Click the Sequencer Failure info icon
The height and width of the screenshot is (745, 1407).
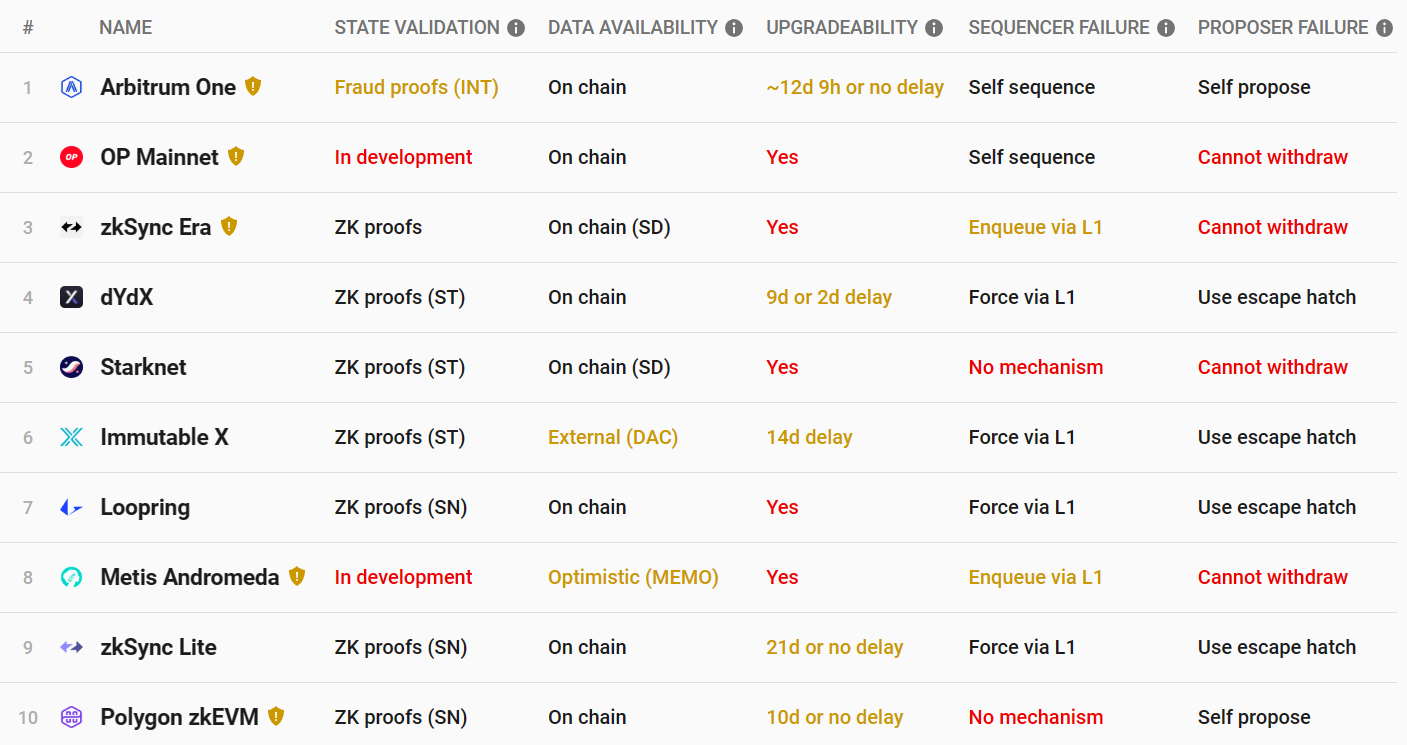tap(1166, 28)
